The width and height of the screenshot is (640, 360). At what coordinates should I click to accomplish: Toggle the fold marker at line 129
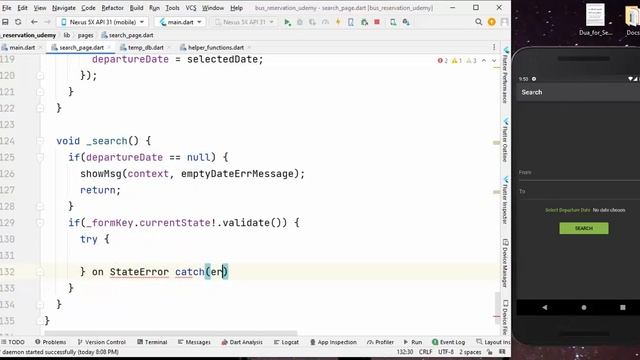(x=40, y=222)
